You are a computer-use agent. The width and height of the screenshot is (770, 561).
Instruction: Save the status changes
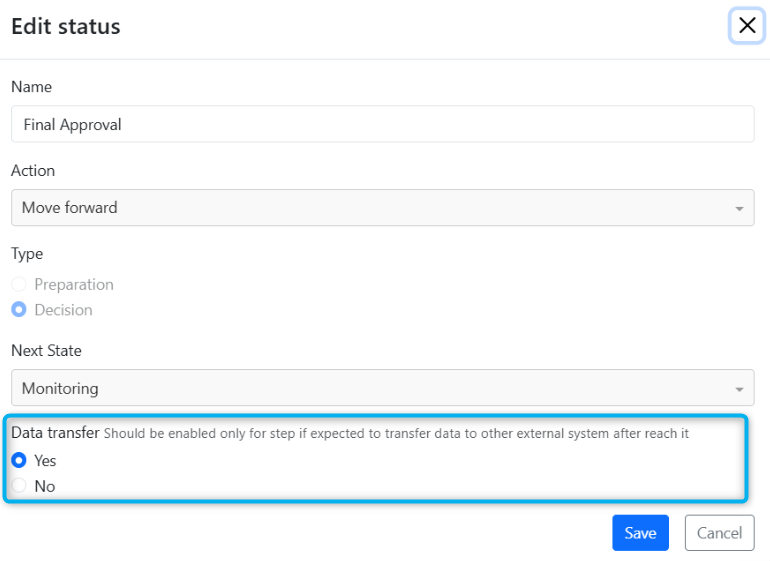click(x=640, y=533)
